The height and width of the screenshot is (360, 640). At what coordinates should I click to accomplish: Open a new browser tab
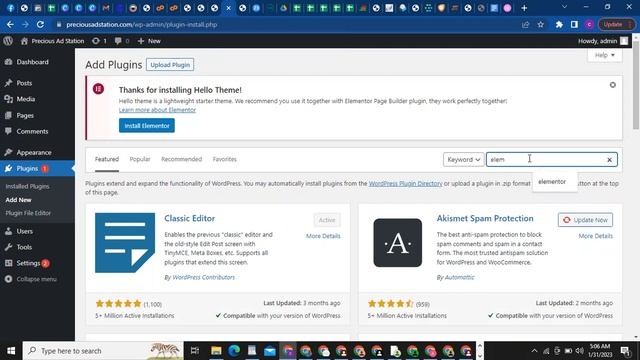(x=524, y=8)
